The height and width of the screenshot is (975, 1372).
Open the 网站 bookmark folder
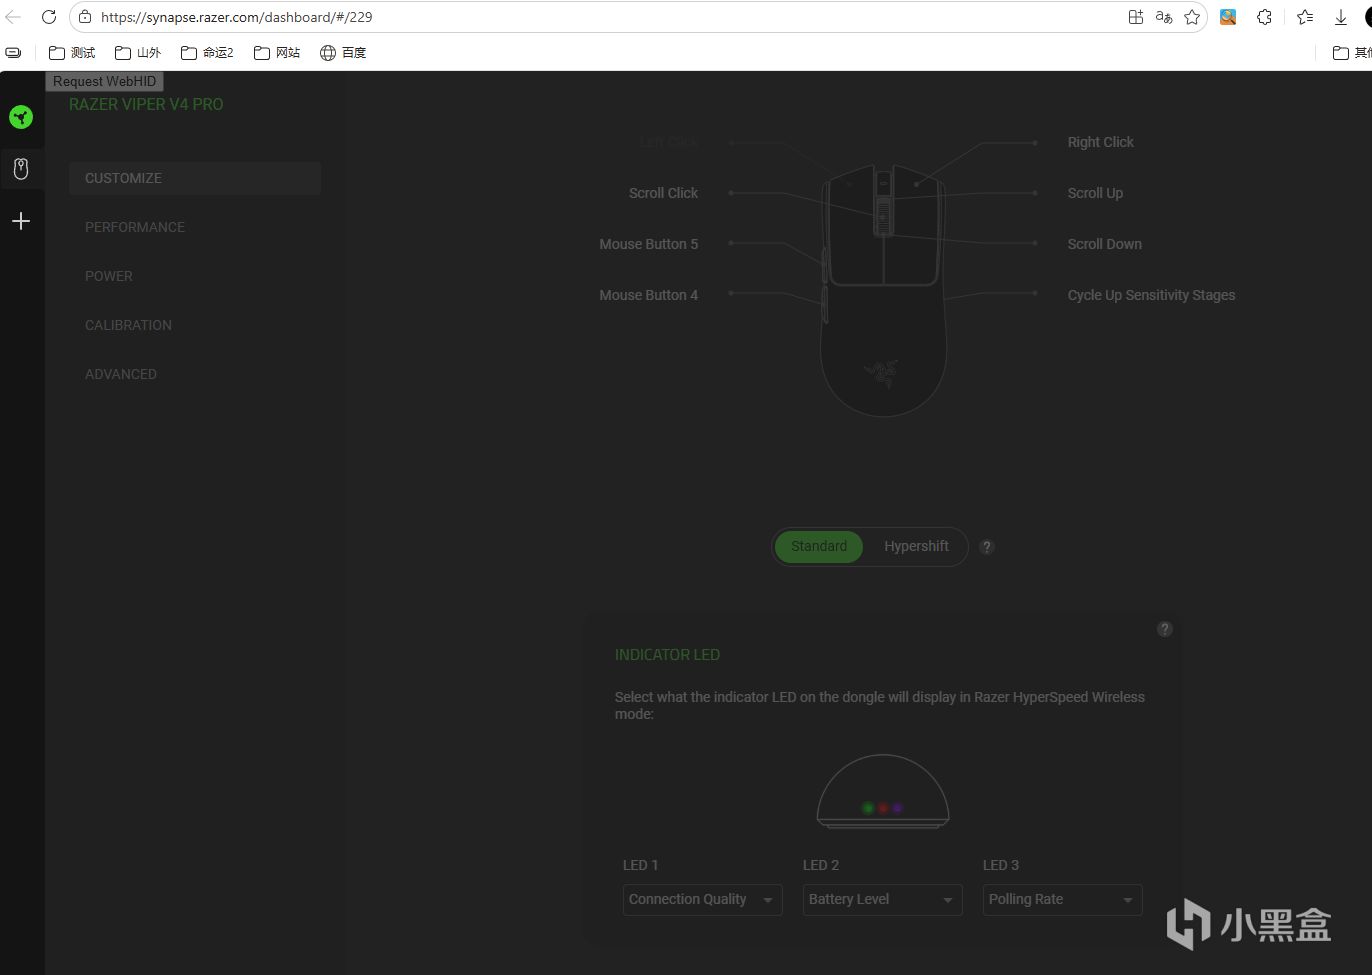[277, 53]
